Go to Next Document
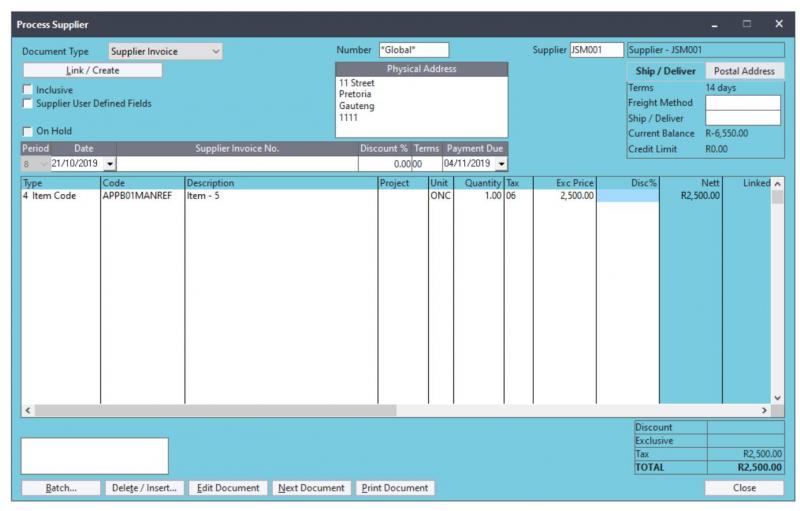The image size is (800, 511). (x=311, y=488)
